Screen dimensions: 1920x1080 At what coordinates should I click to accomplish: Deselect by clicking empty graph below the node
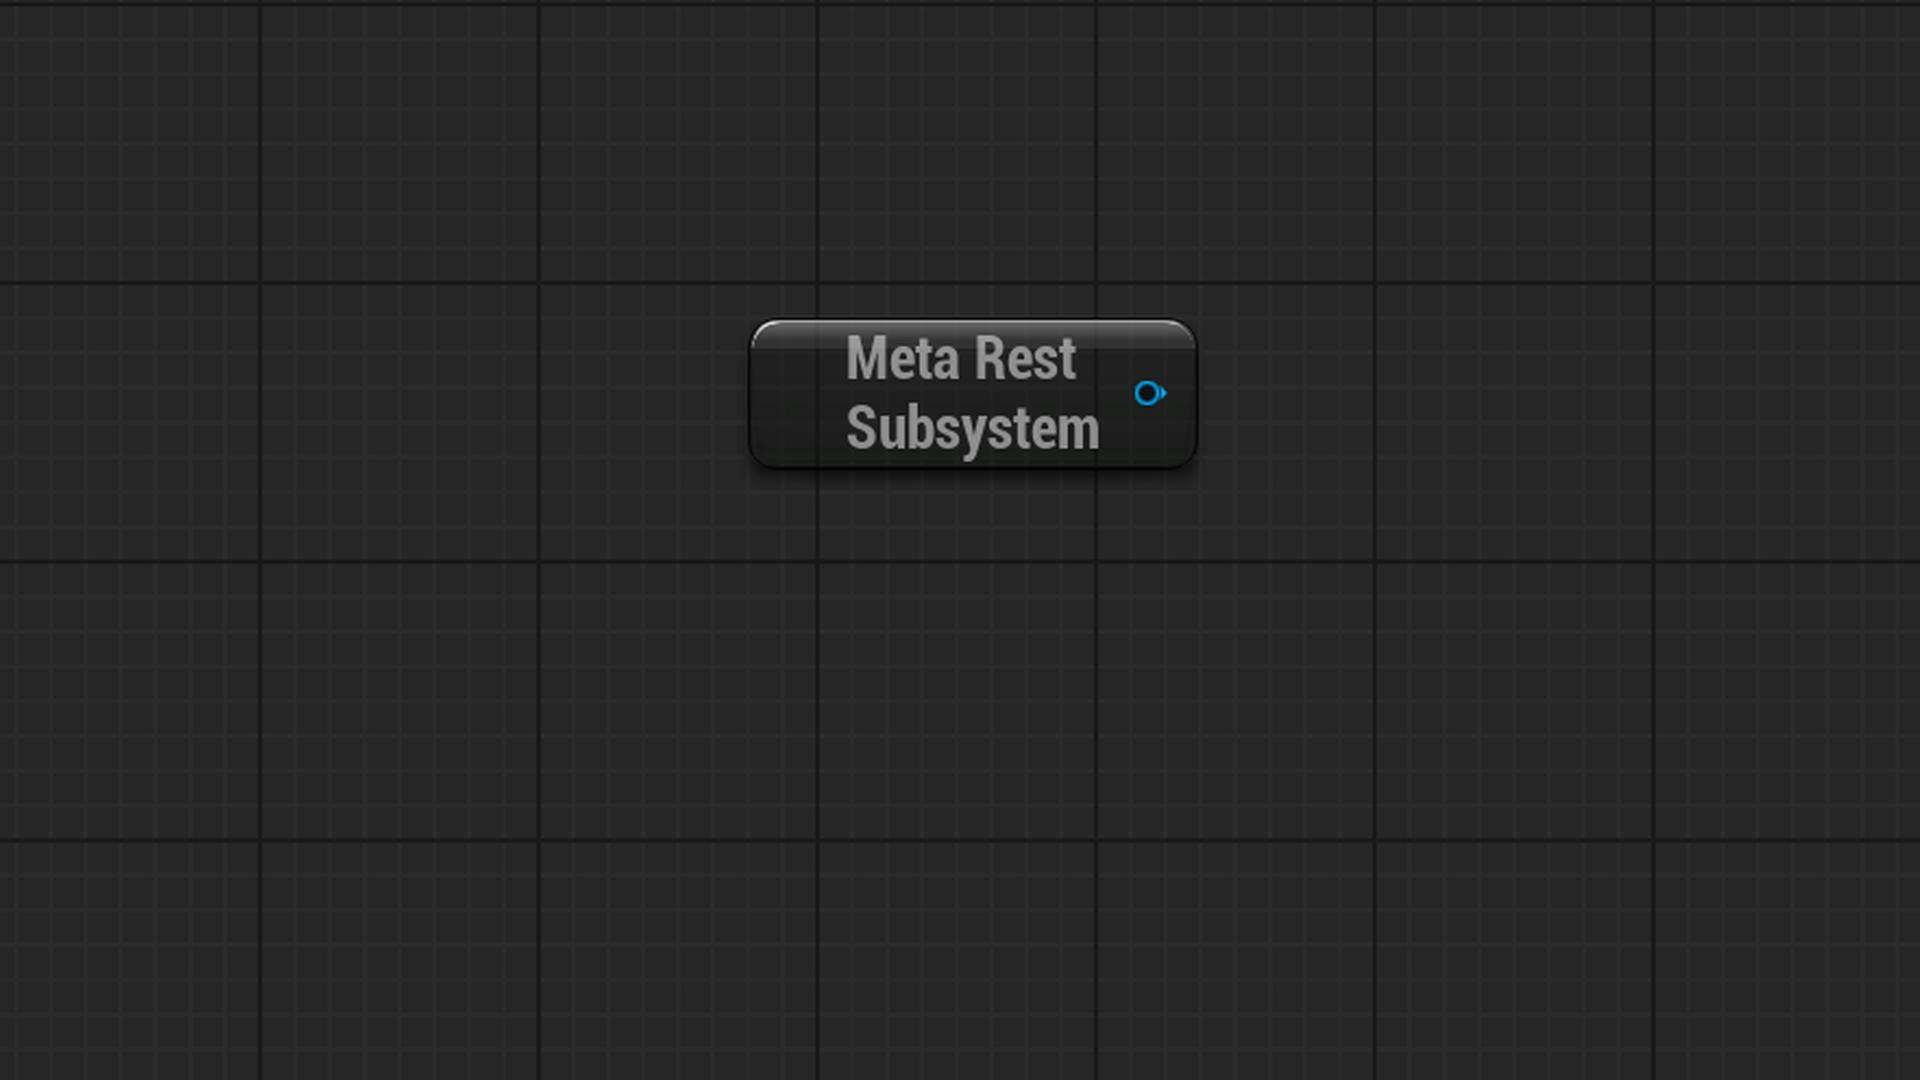(x=973, y=700)
